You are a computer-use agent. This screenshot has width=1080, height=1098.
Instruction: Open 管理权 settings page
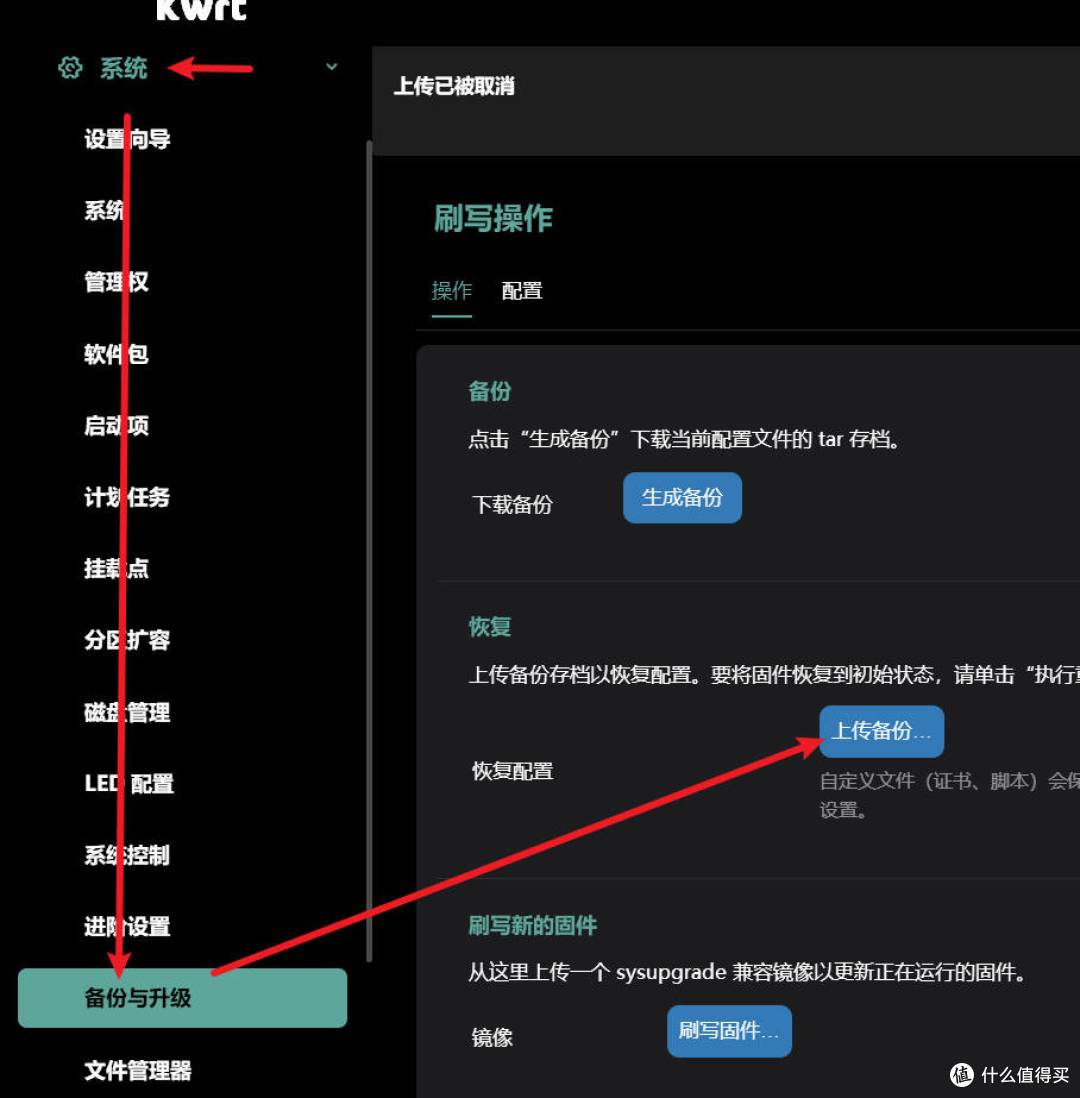point(116,282)
